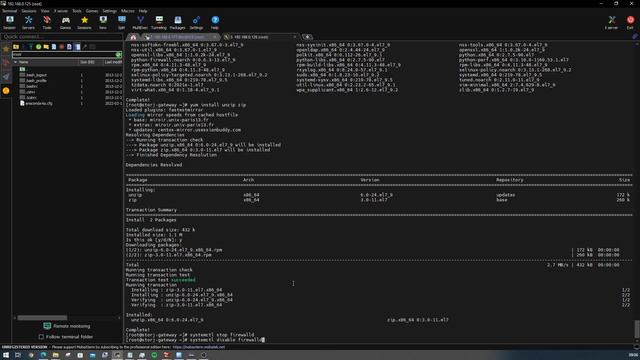Viewport: 640px width, 360px height.
Task: Open Task View on the taskbar
Action: click(18, 355)
